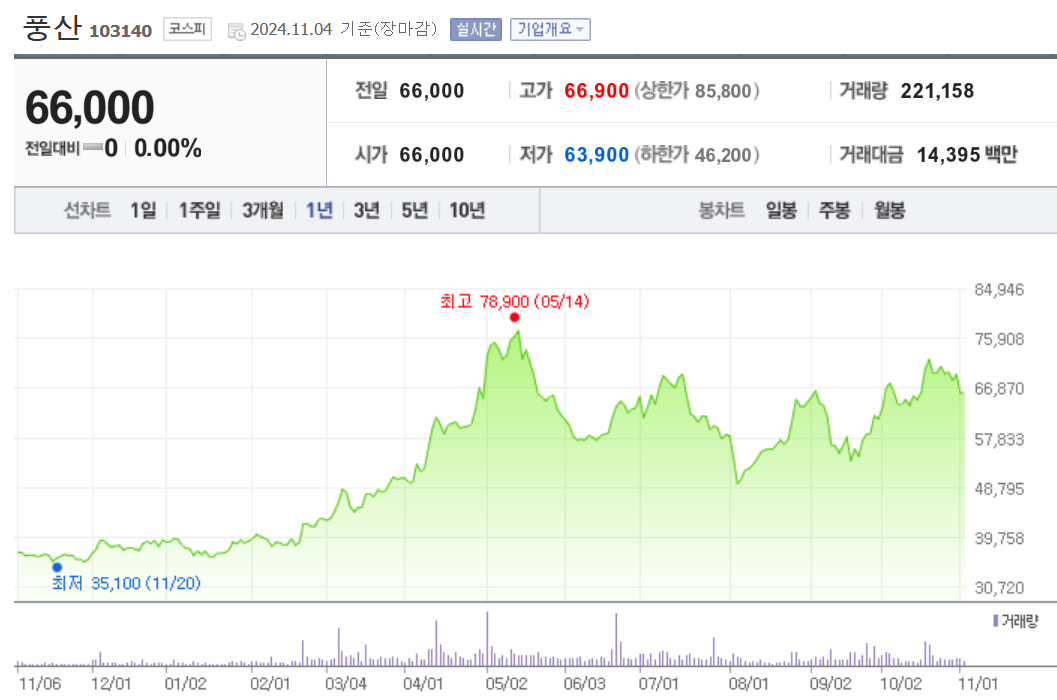
Task: Click the calendar icon beside 2024.11.04
Action: click(237, 31)
